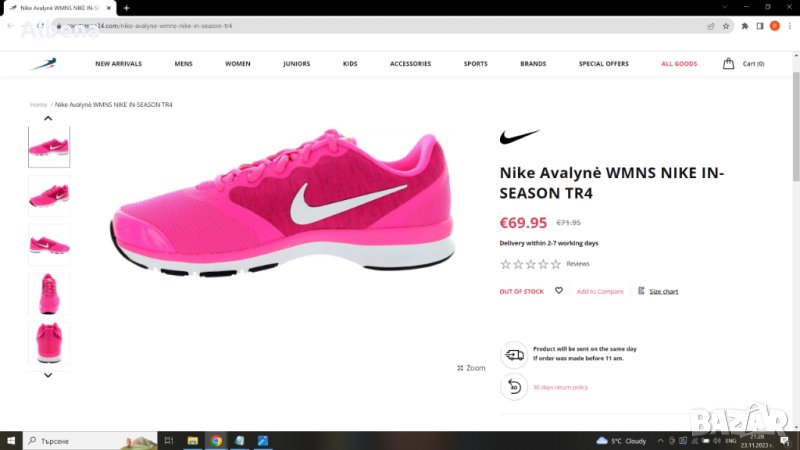Click the 30 days return icon

[x=513, y=387]
